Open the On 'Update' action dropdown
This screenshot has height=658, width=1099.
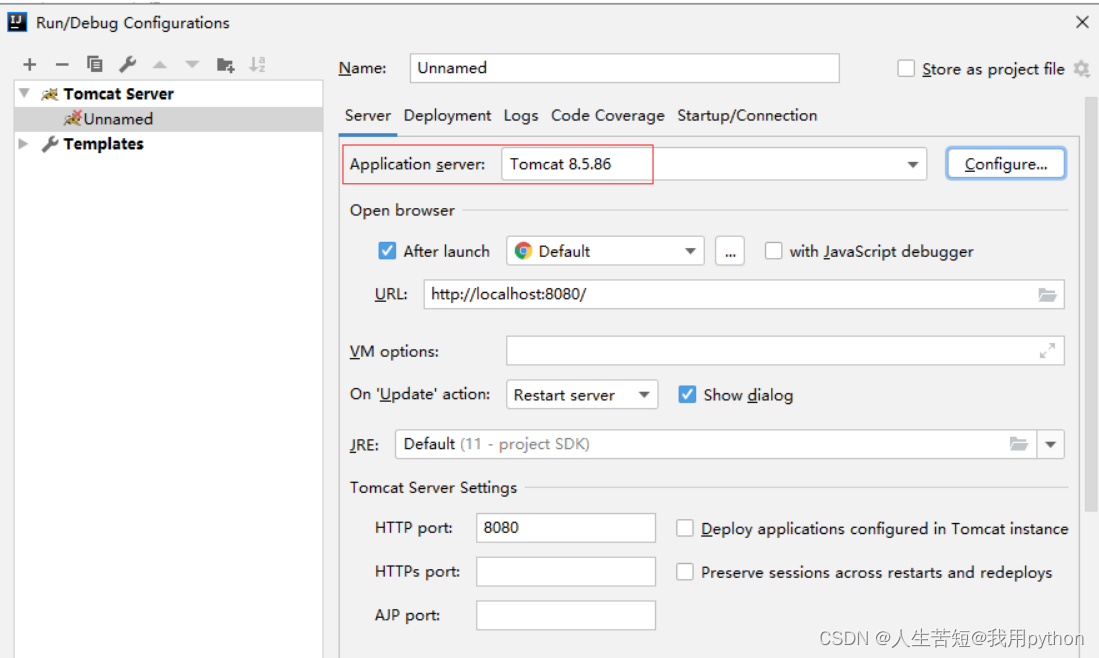click(644, 395)
